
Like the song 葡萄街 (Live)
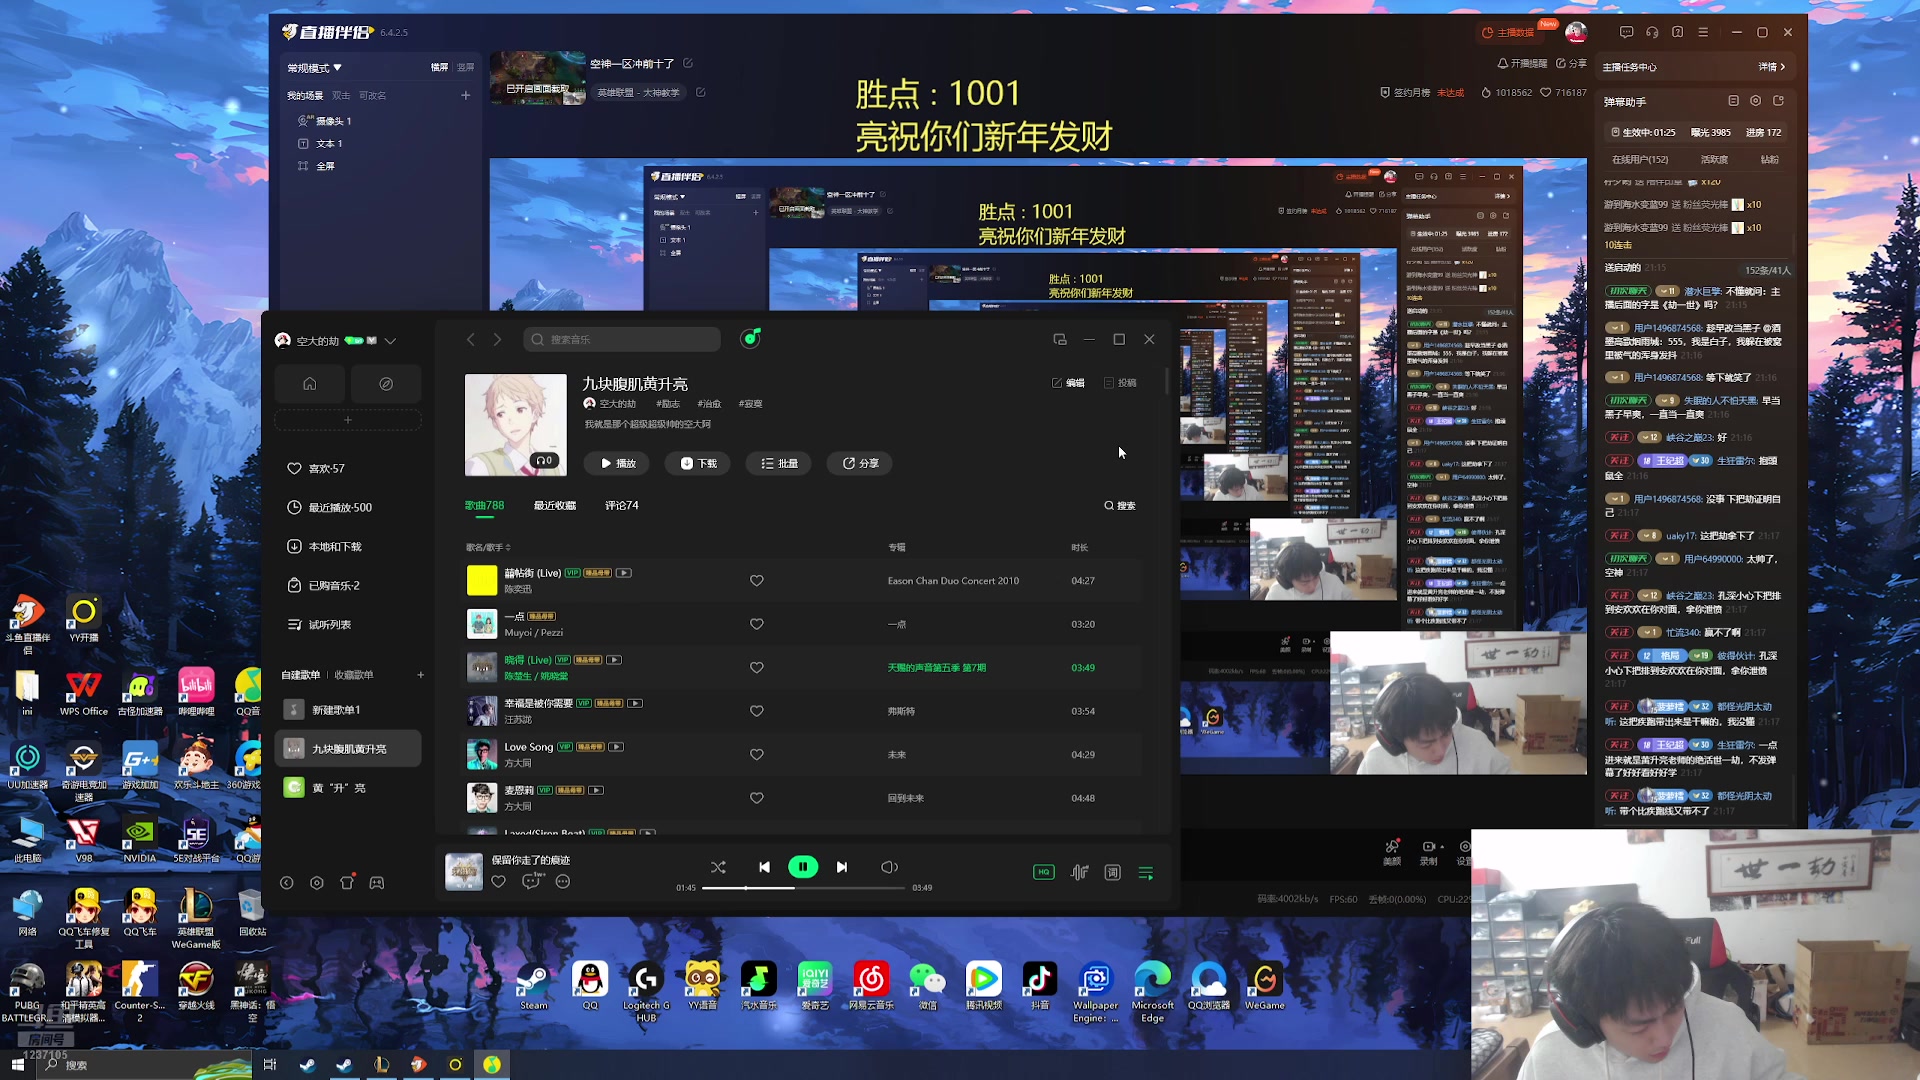pos(757,581)
